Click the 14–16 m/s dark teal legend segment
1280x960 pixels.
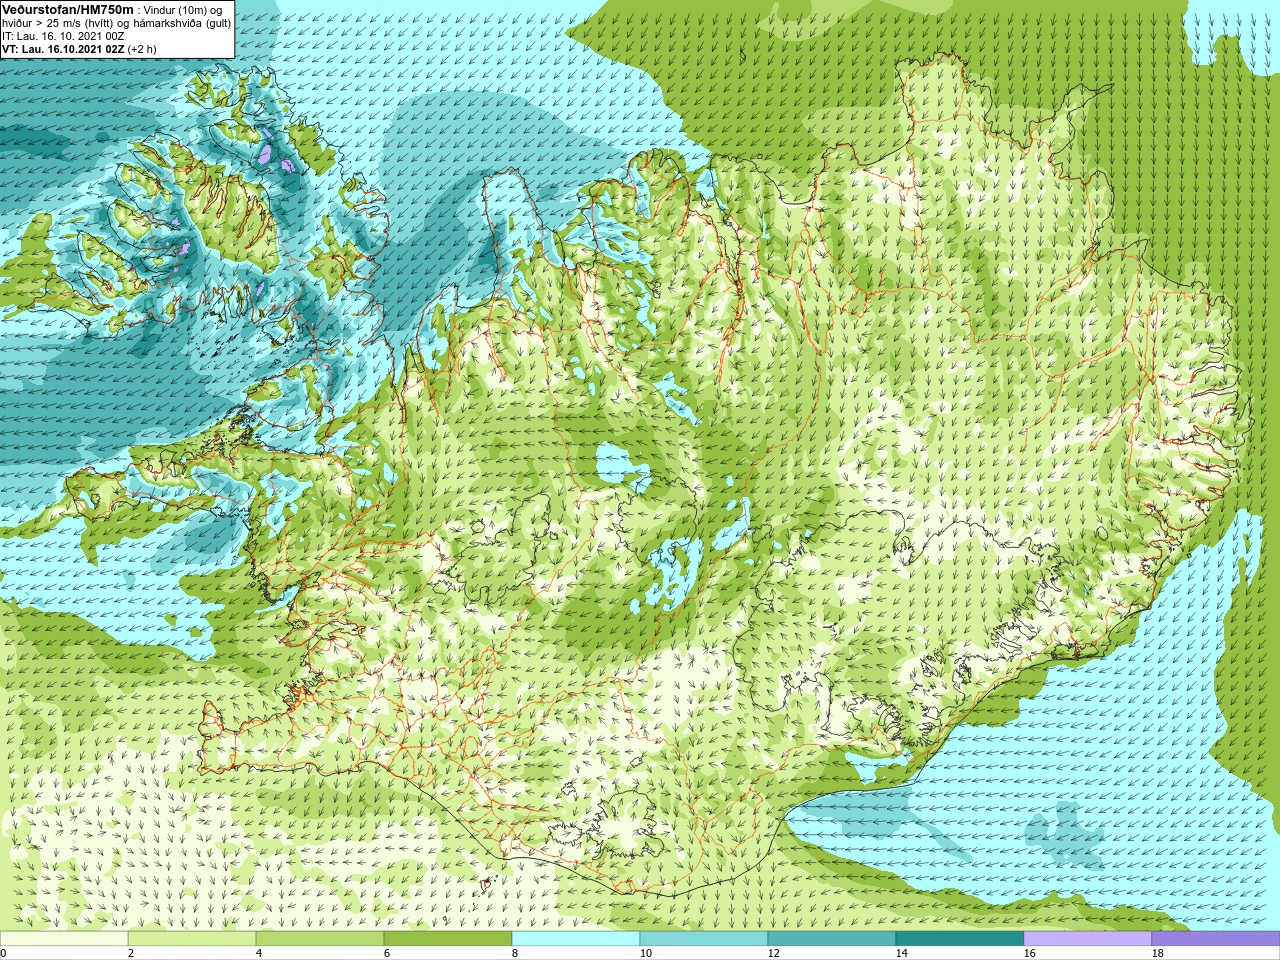pos(960,939)
